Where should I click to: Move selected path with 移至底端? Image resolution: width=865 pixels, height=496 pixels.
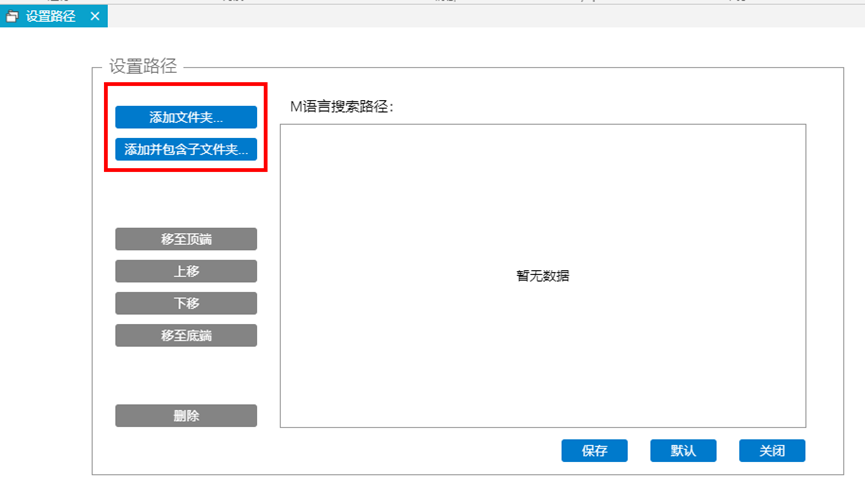coord(186,335)
